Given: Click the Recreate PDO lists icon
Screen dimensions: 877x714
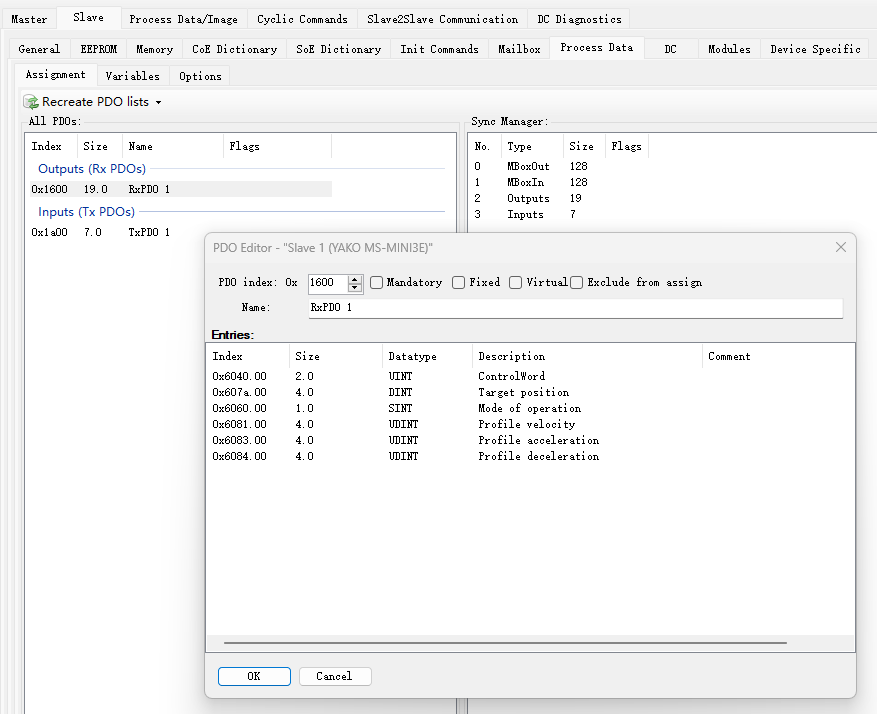Looking at the screenshot, I should 31,102.
